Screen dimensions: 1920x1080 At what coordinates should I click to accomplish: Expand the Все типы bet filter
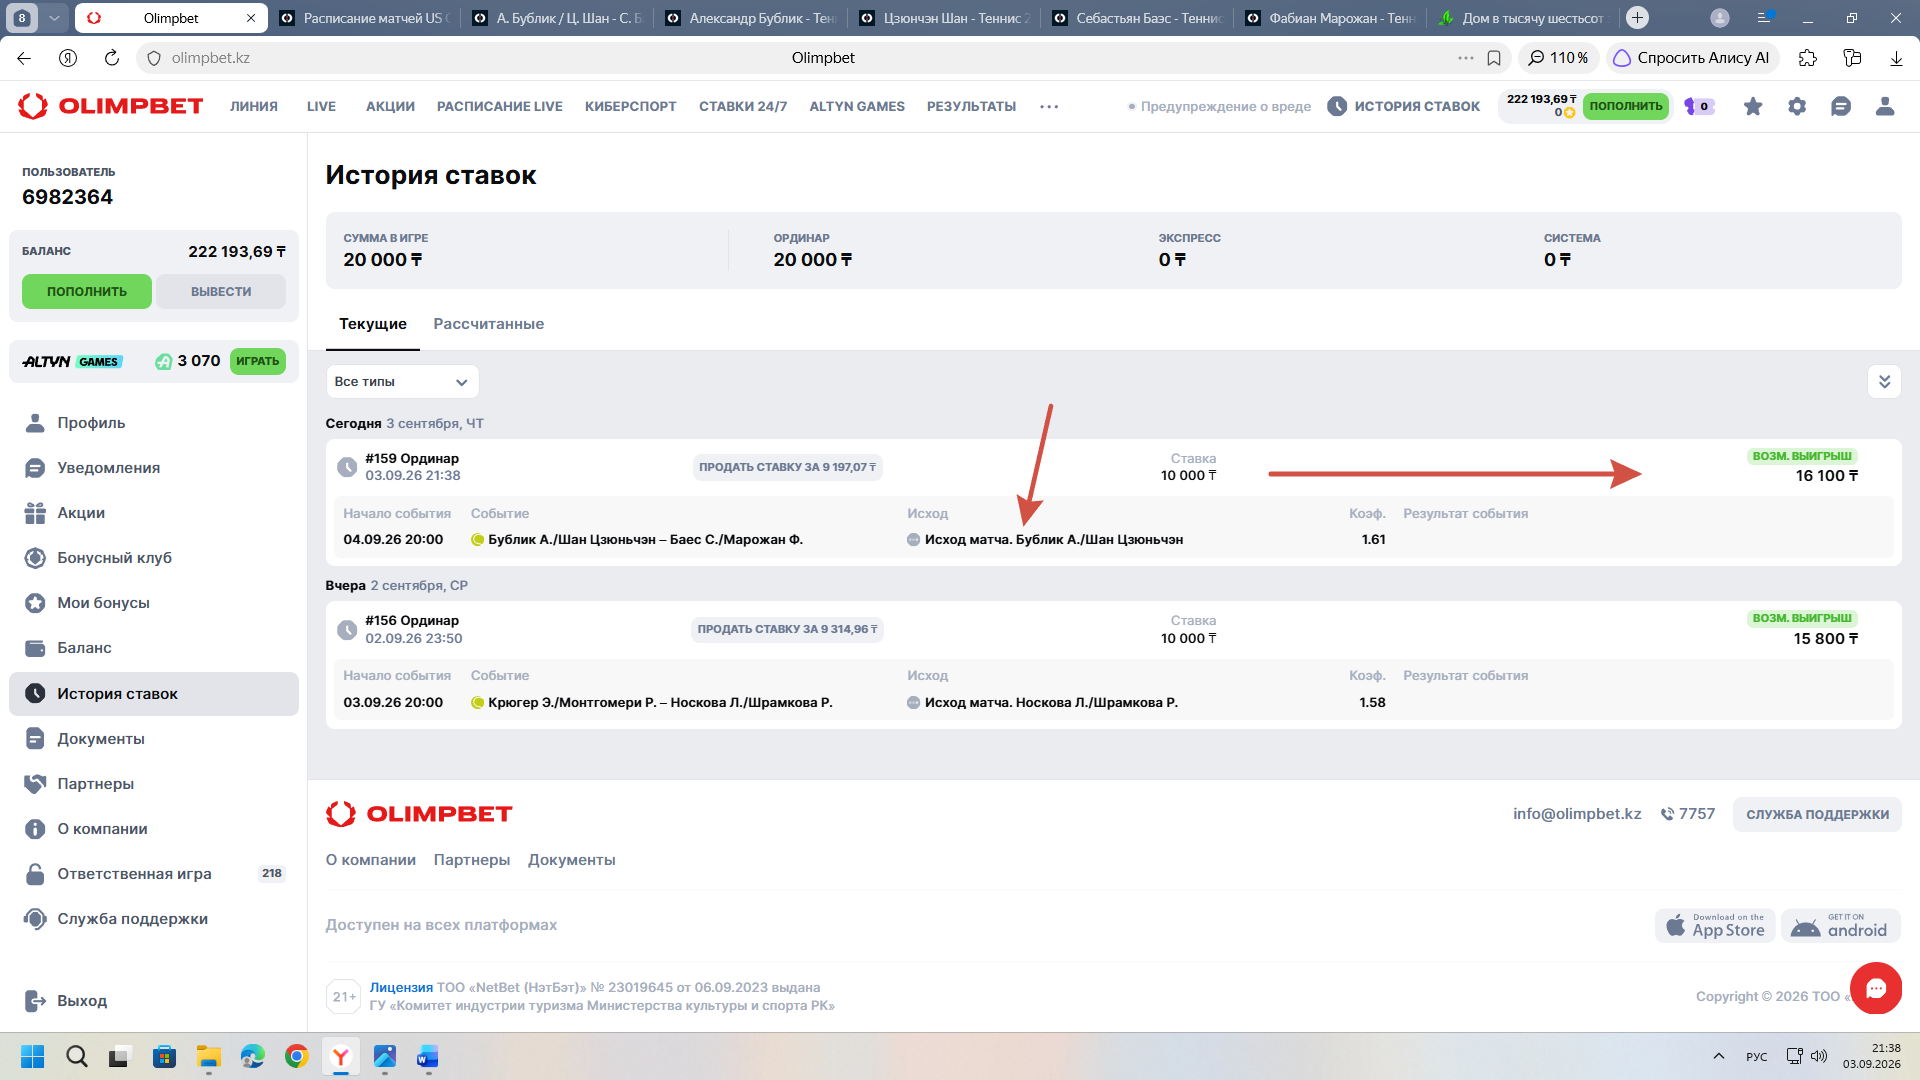(x=402, y=382)
